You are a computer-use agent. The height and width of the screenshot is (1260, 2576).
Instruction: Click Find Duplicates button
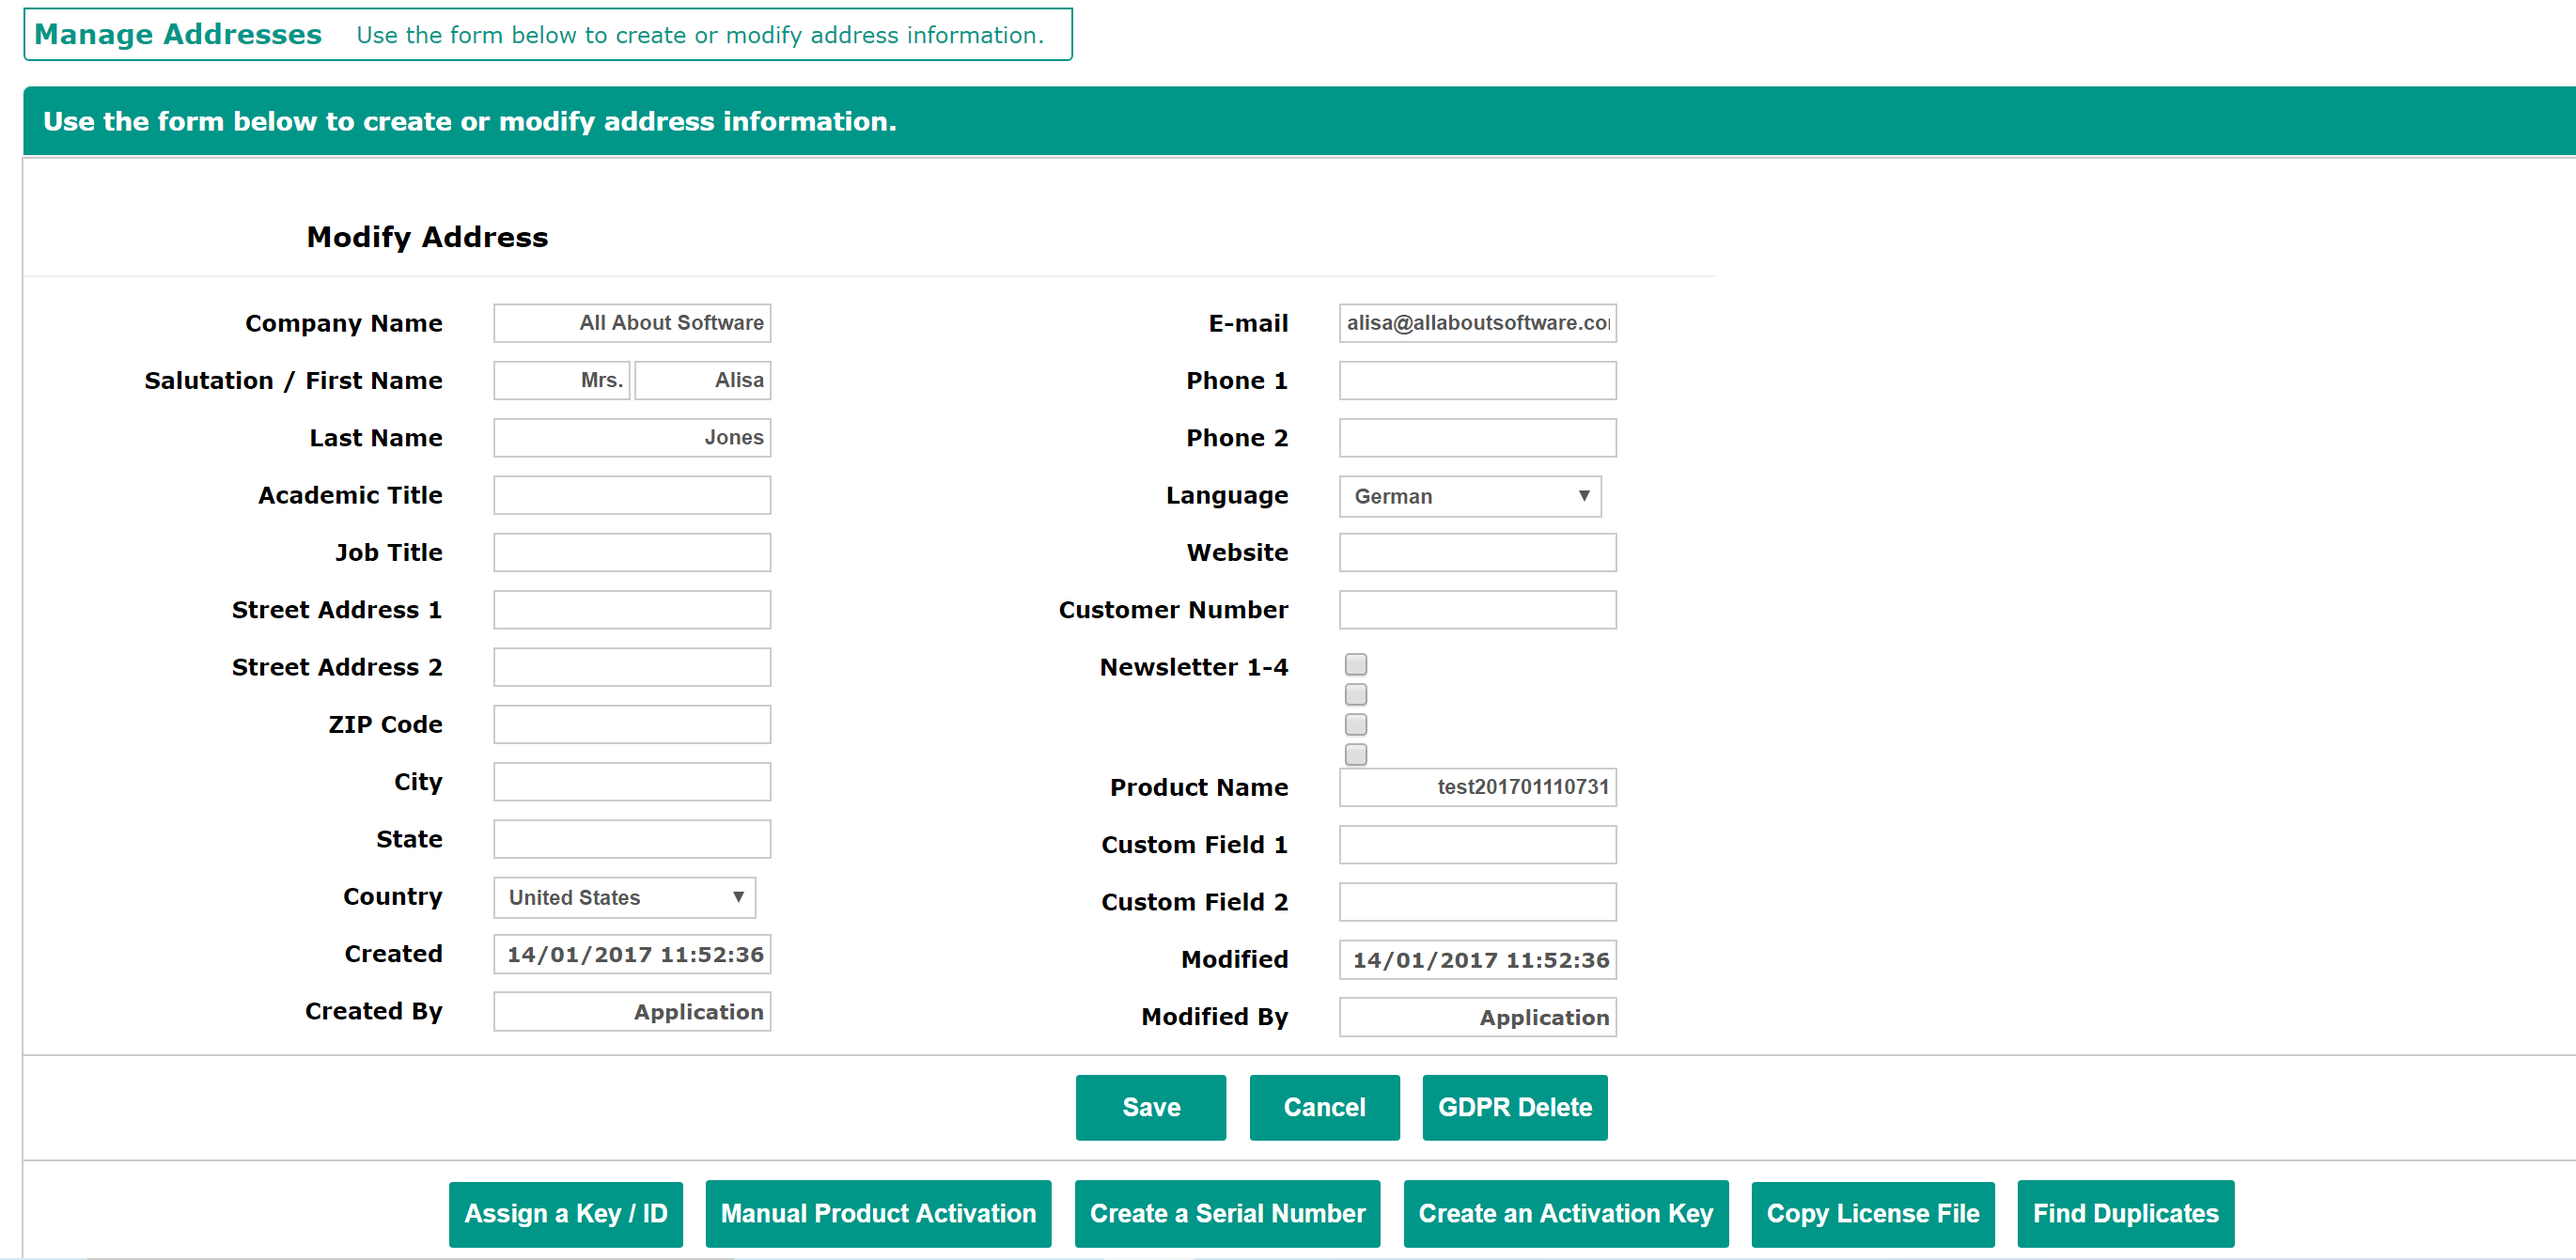tap(2125, 1214)
